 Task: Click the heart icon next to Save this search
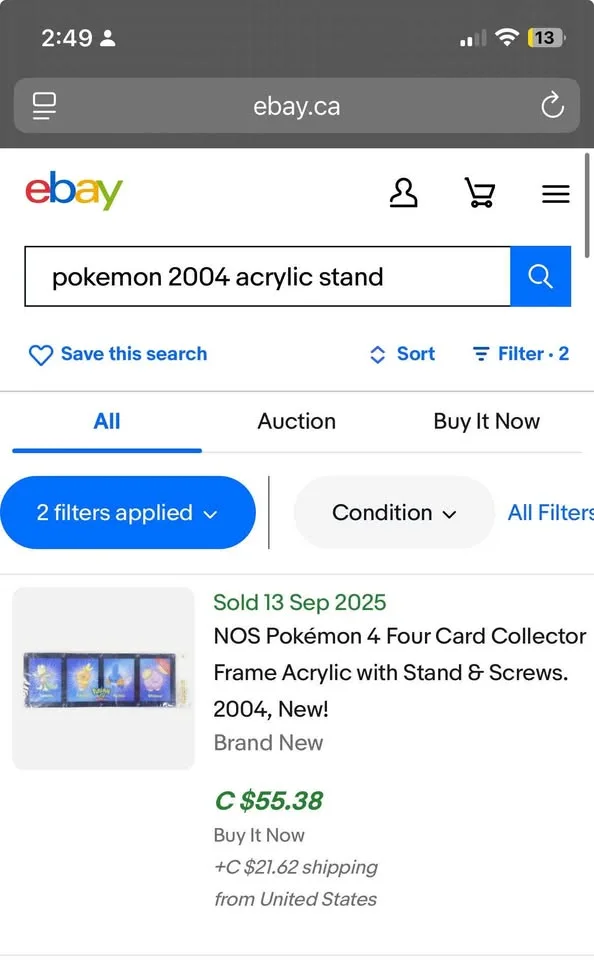click(40, 354)
